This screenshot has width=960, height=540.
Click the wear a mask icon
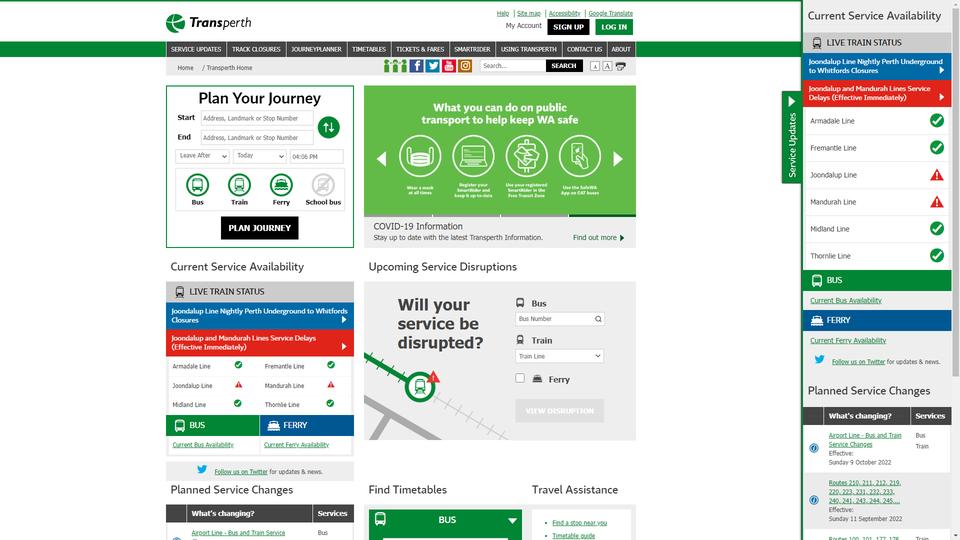tap(420, 156)
